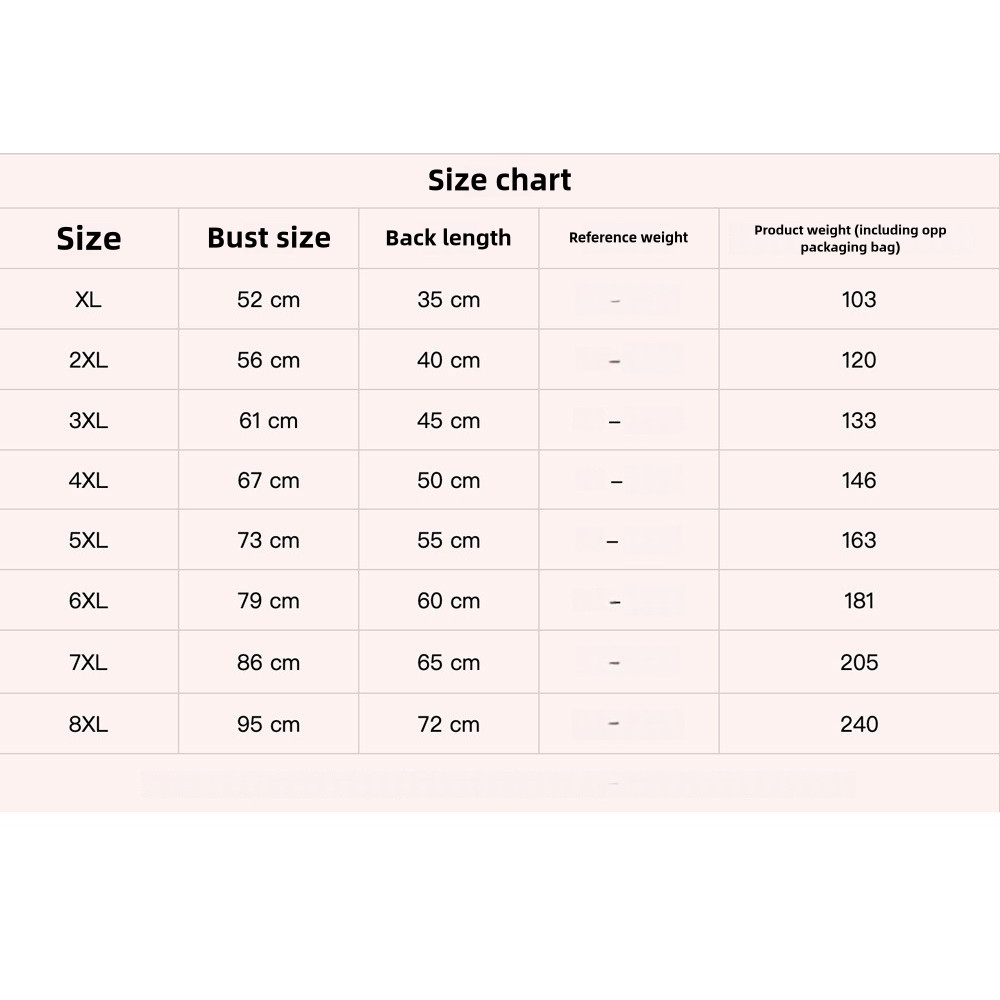Select the 5XL size cell
The width and height of the screenshot is (1000, 1000).
88,540
